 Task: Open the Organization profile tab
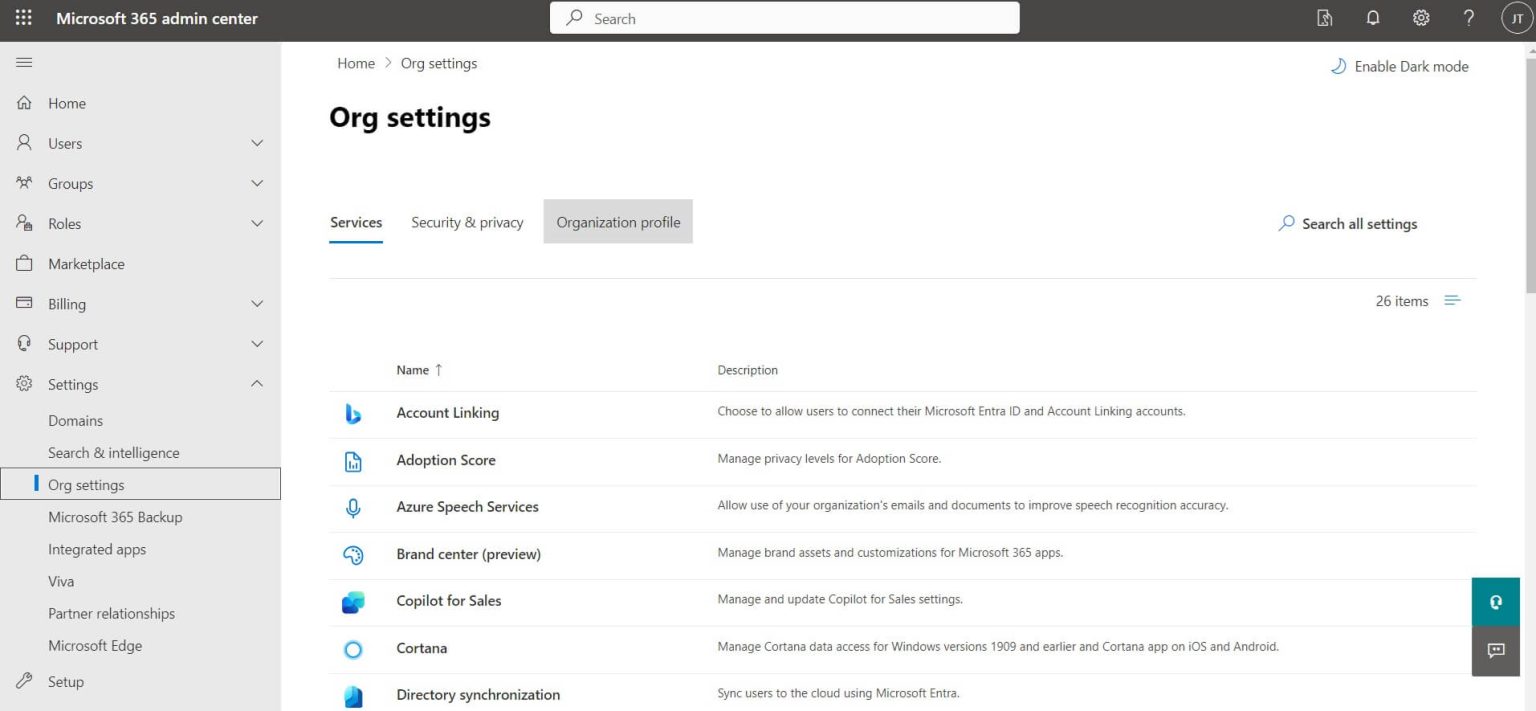617,222
